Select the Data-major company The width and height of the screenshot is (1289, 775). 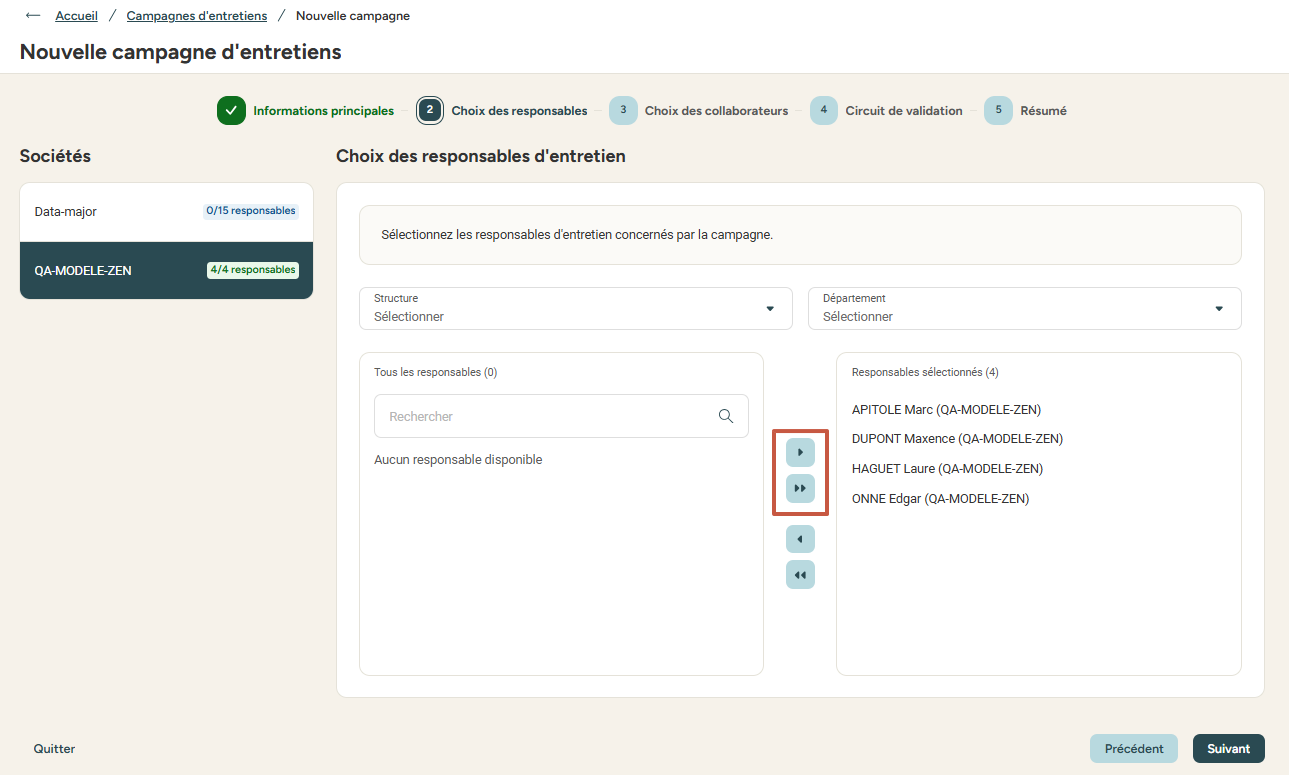coord(166,212)
